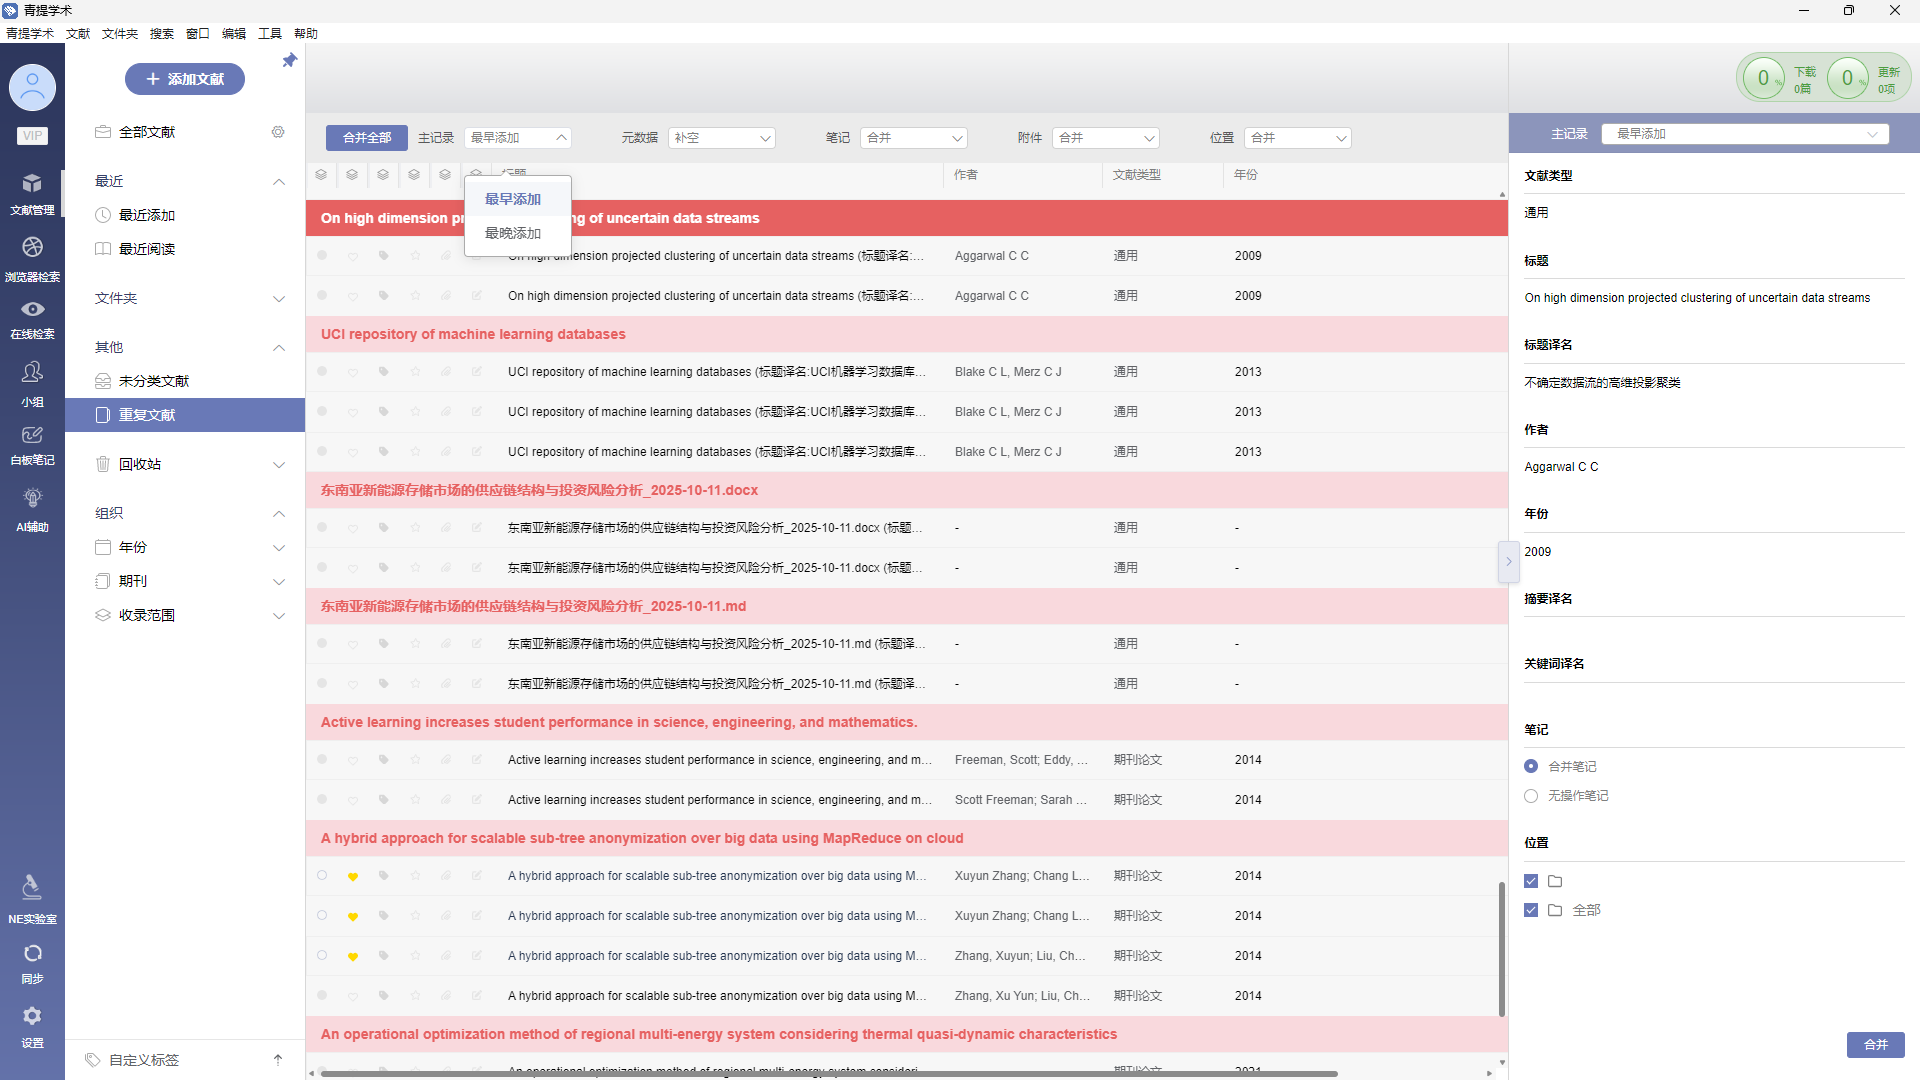Screen dimensions: 1920x1080
Task: Click the yellow heart on the first hybrid approach row
Action: (353, 877)
